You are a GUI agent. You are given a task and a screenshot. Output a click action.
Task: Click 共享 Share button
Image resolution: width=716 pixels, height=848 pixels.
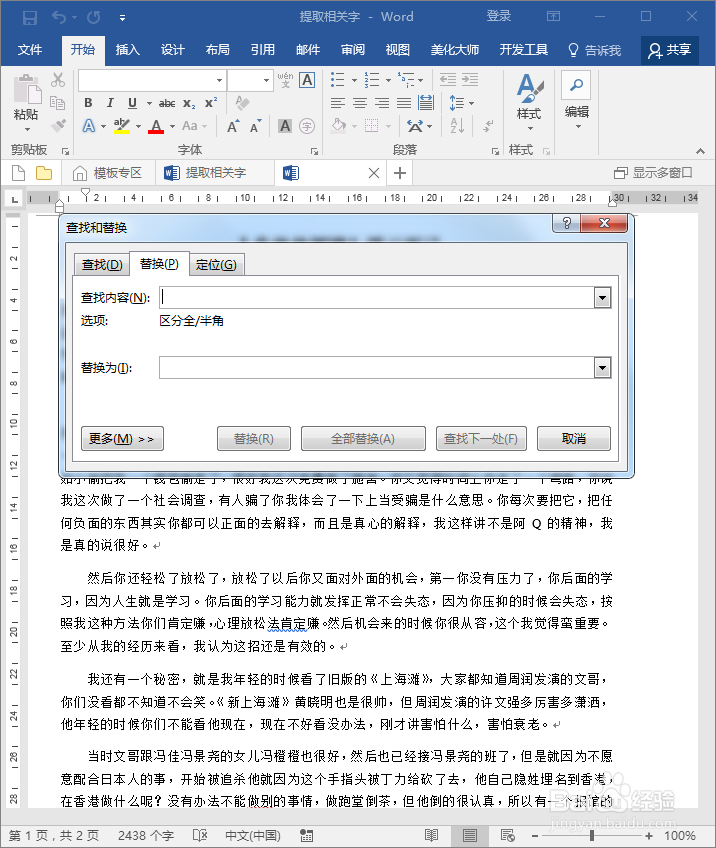click(x=670, y=50)
